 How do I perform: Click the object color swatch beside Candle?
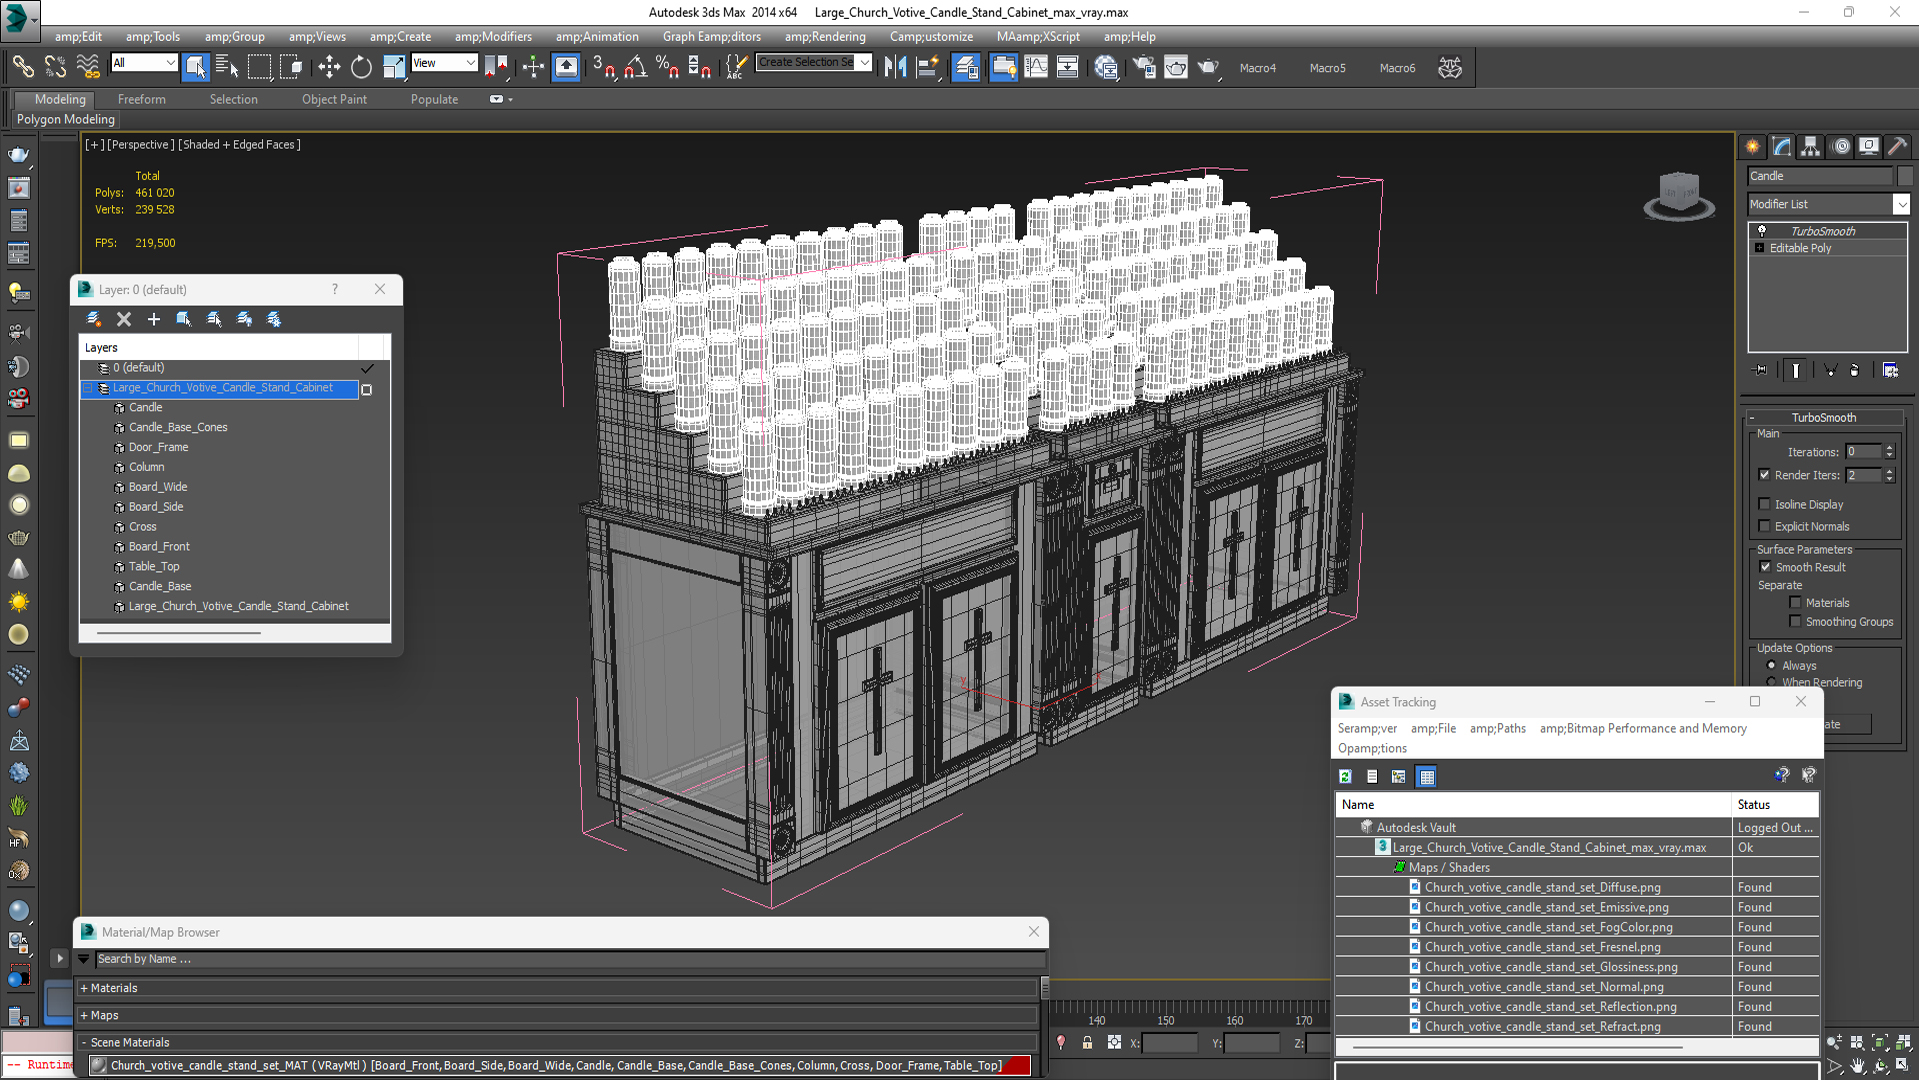tap(1905, 176)
